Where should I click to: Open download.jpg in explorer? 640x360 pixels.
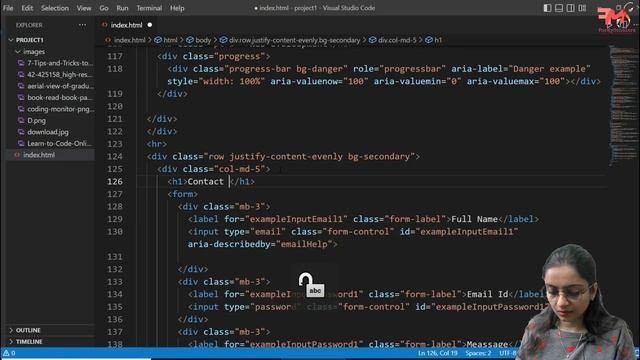point(48,132)
